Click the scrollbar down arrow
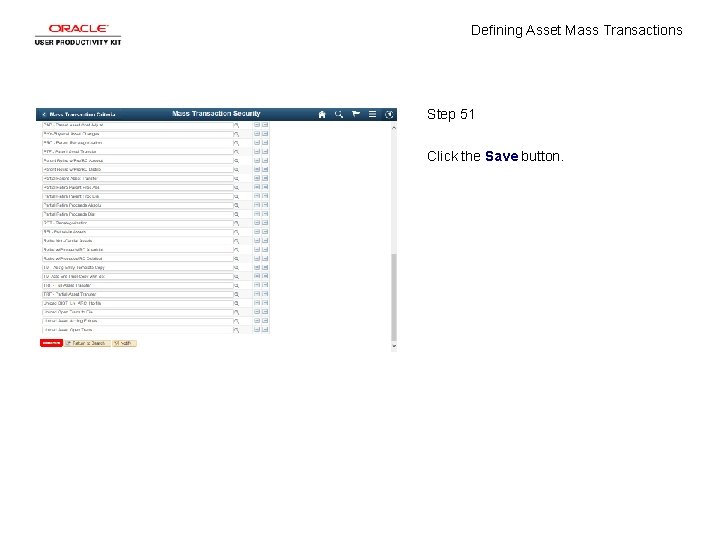Viewport: 720px width, 540px height. point(394,346)
